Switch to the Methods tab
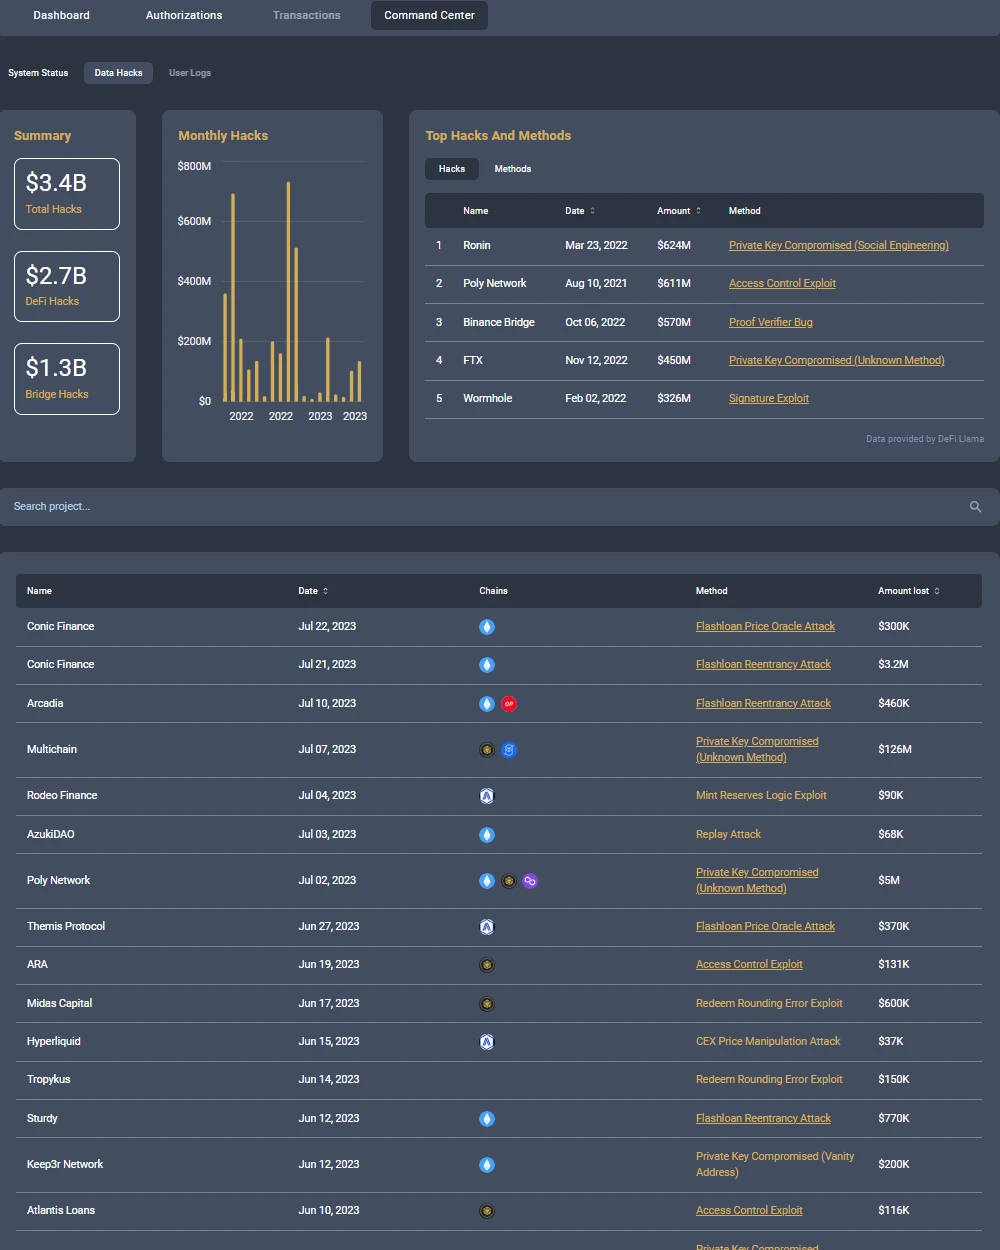 tap(512, 169)
